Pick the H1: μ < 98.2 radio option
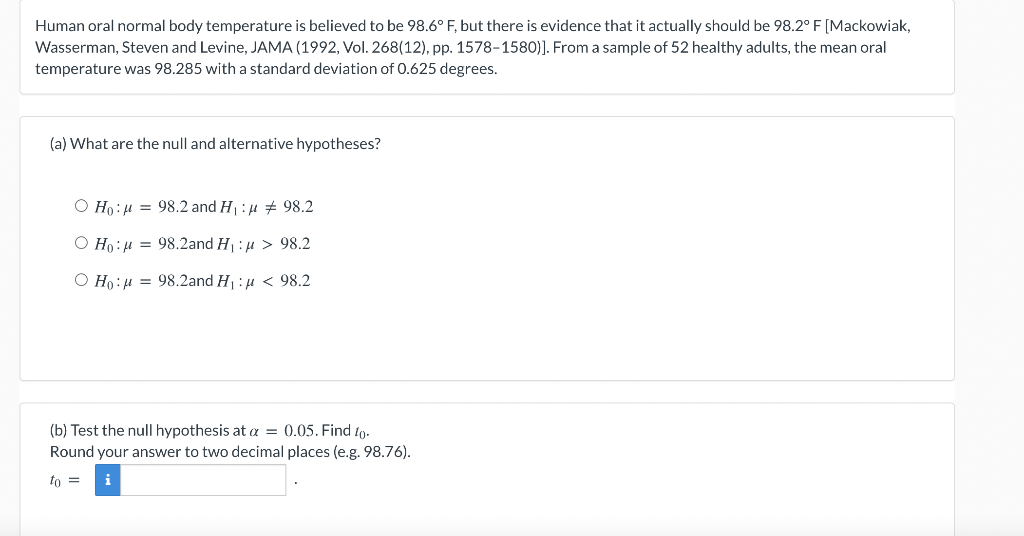1024x536 pixels. pos(81,281)
